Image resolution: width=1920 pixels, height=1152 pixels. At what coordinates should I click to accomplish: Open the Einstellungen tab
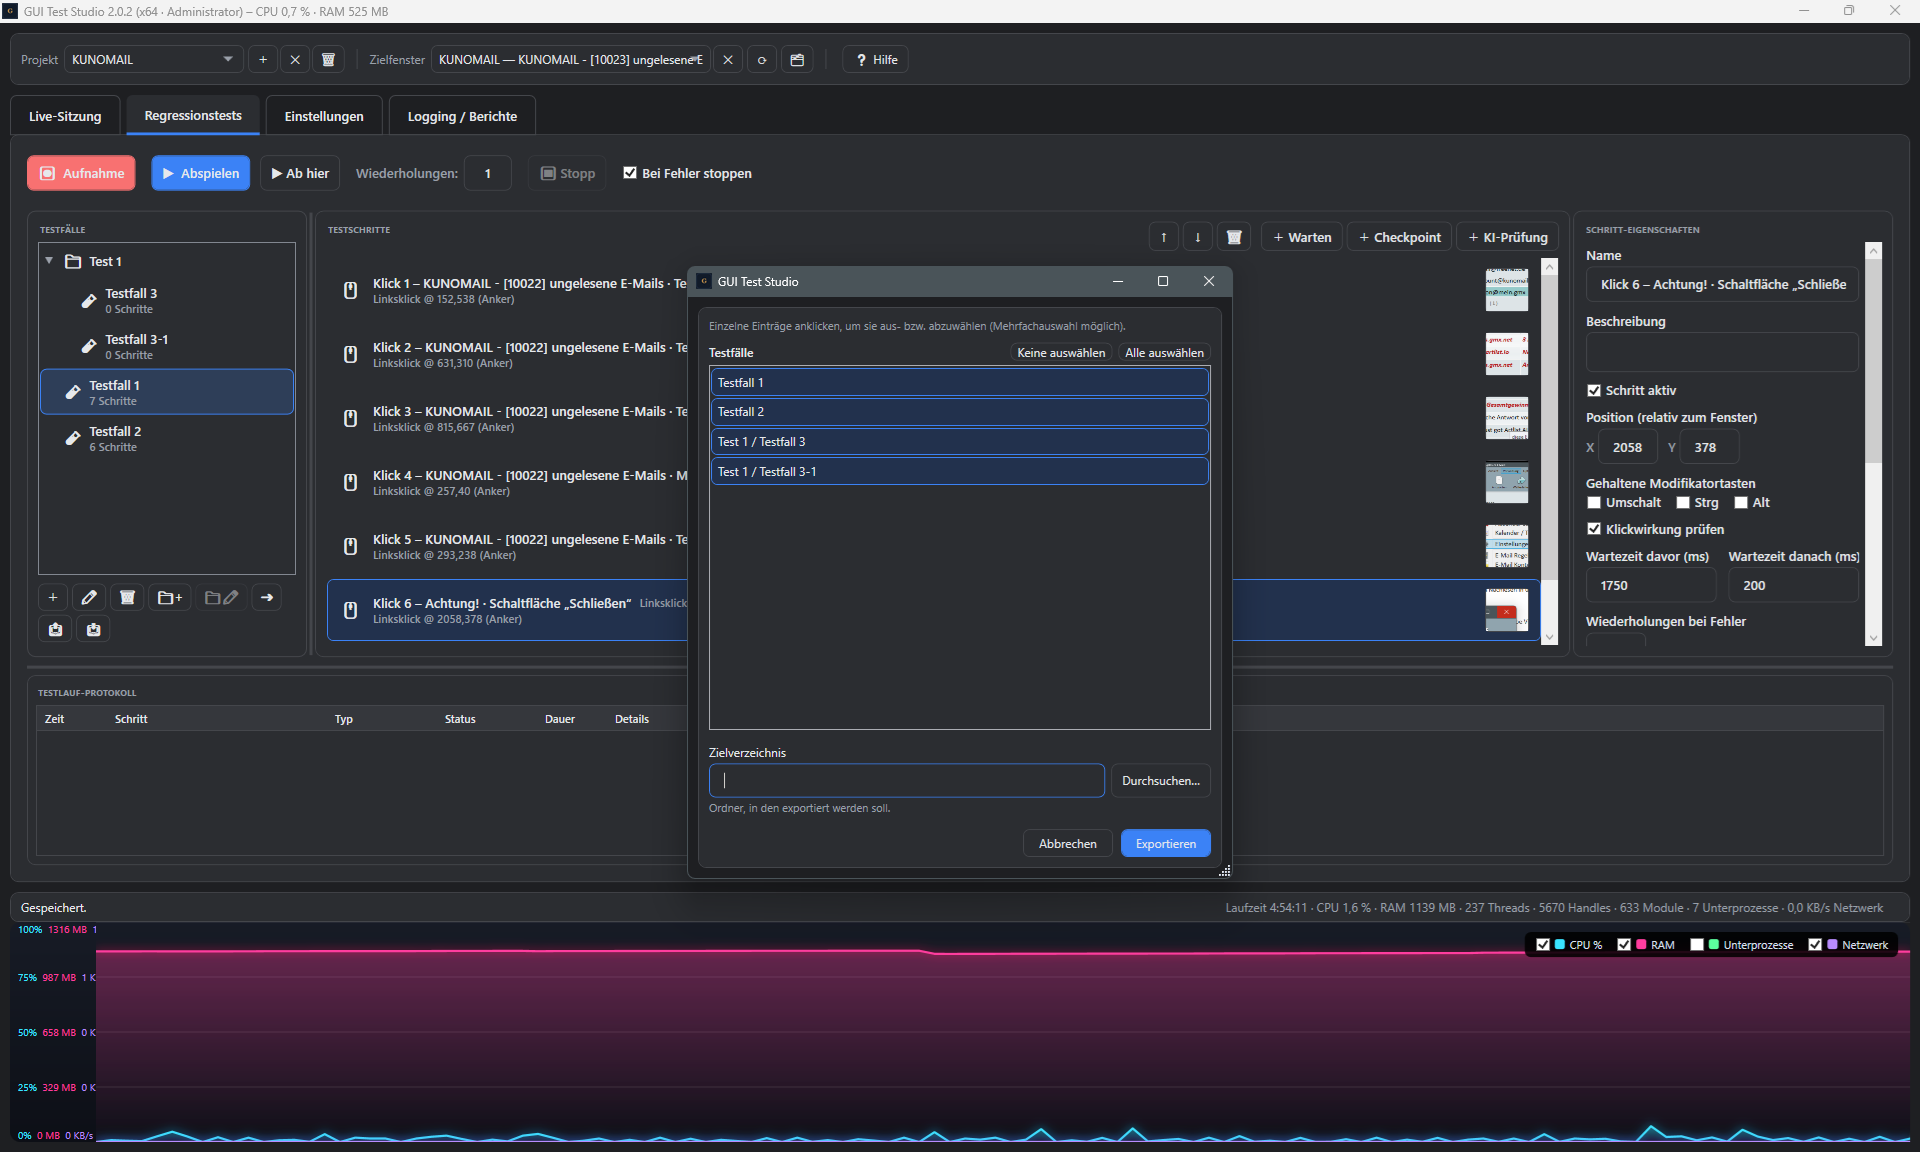(324, 116)
